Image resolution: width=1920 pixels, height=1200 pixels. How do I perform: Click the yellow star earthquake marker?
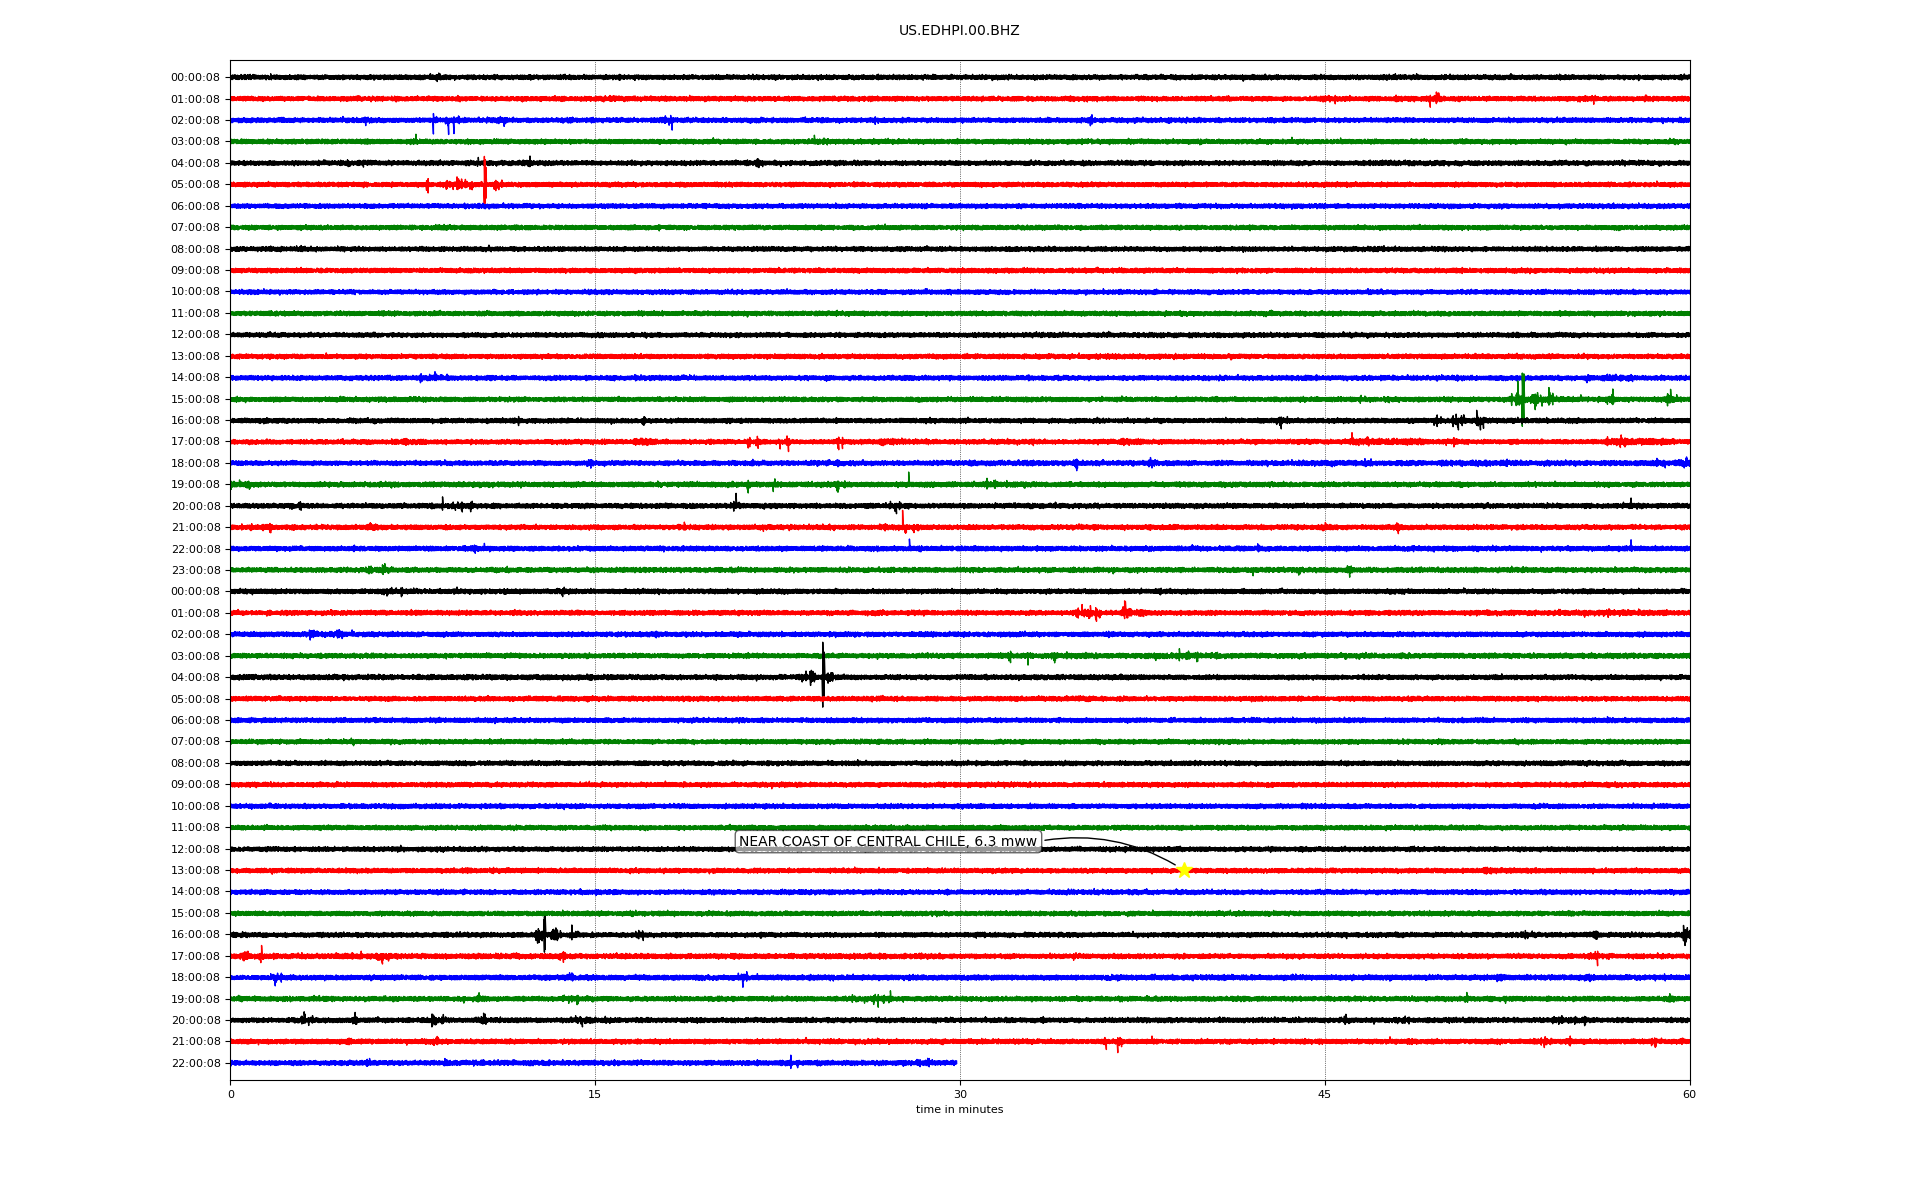point(1184,870)
